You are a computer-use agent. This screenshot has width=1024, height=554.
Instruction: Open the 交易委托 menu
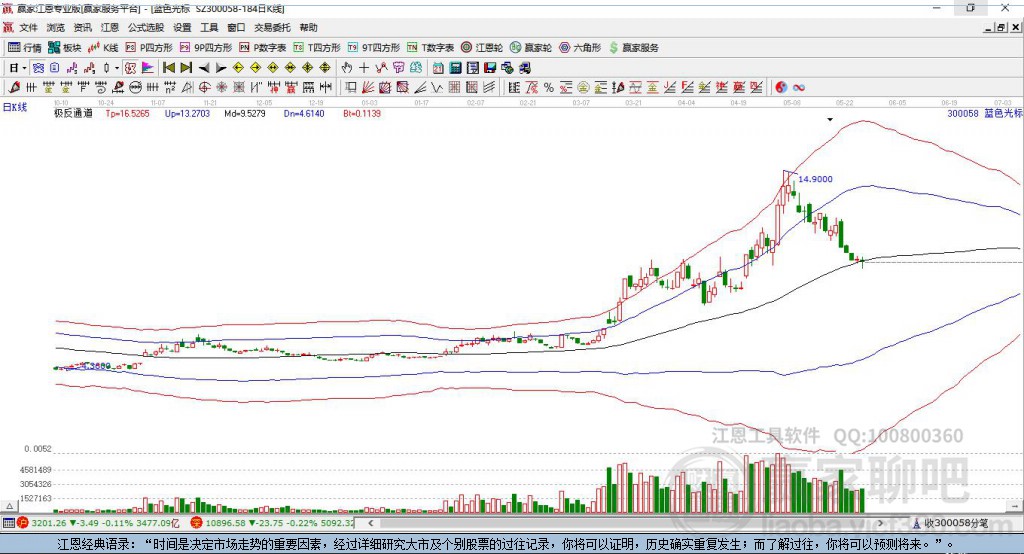272,27
